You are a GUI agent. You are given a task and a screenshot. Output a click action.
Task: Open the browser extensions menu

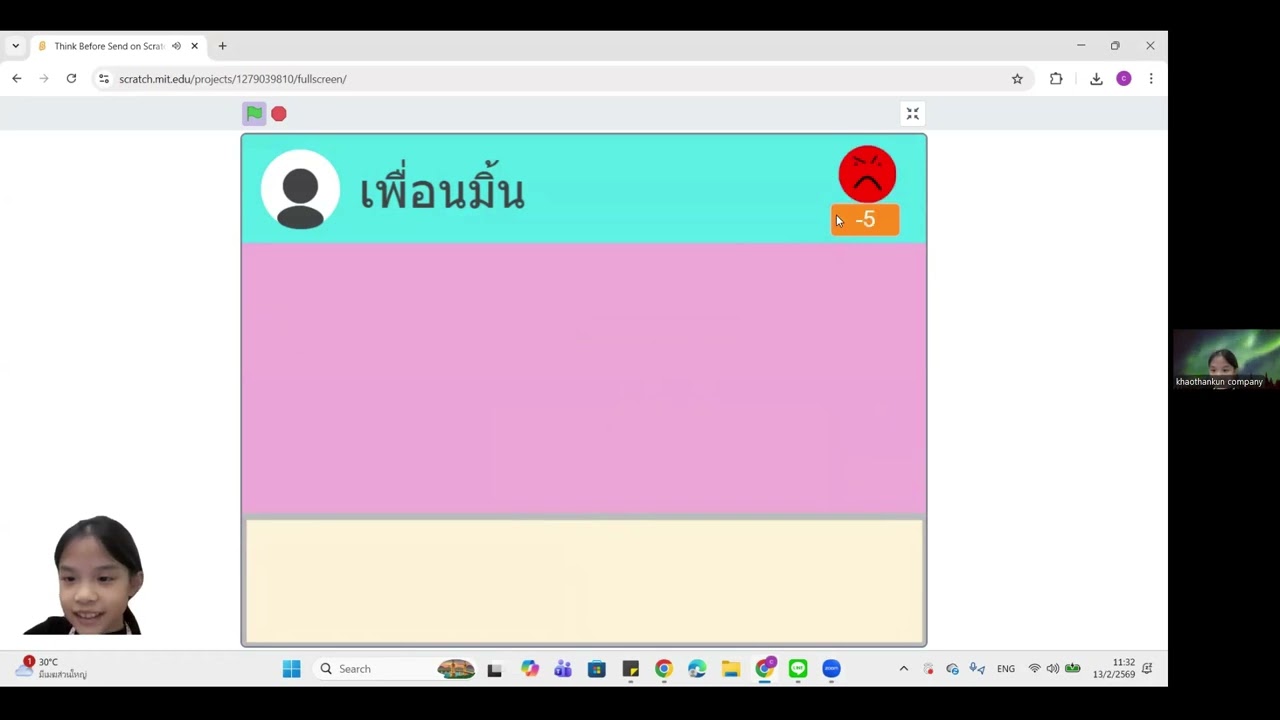[1056, 79]
